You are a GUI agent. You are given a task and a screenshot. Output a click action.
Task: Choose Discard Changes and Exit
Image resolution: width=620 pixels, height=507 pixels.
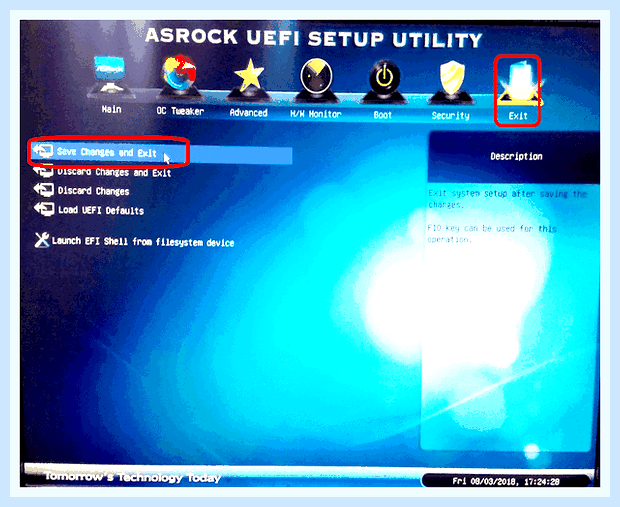[x=114, y=172]
